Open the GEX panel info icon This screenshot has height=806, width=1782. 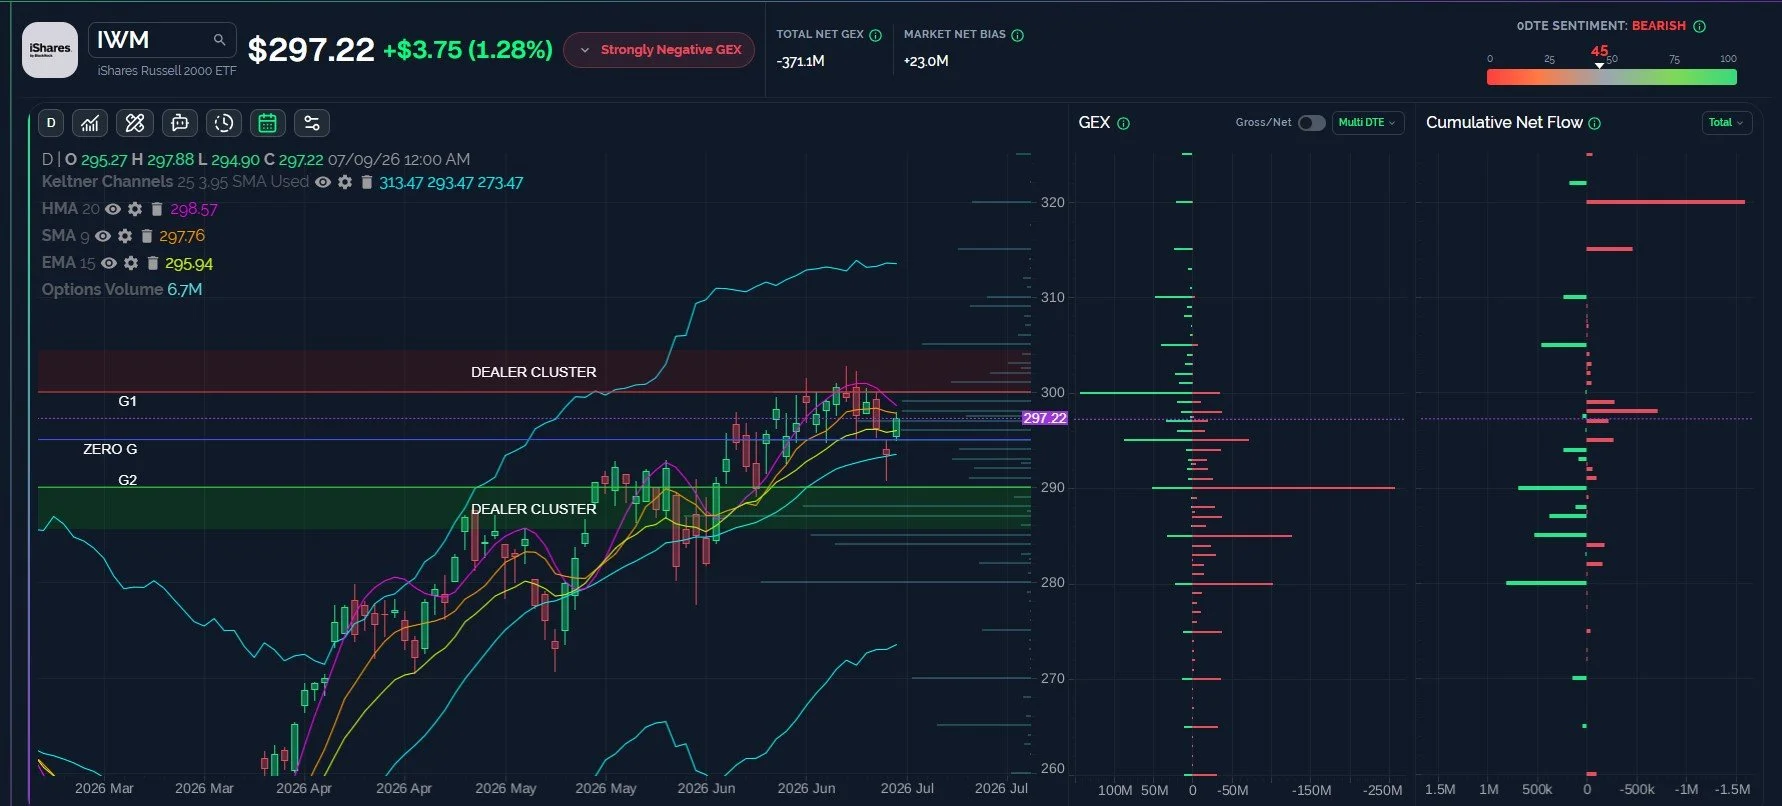click(x=1123, y=123)
